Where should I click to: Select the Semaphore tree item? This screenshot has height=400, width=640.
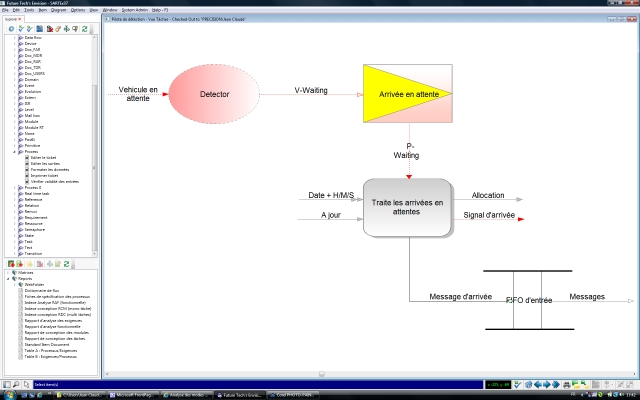pyautogui.click(x=35, y=230)
